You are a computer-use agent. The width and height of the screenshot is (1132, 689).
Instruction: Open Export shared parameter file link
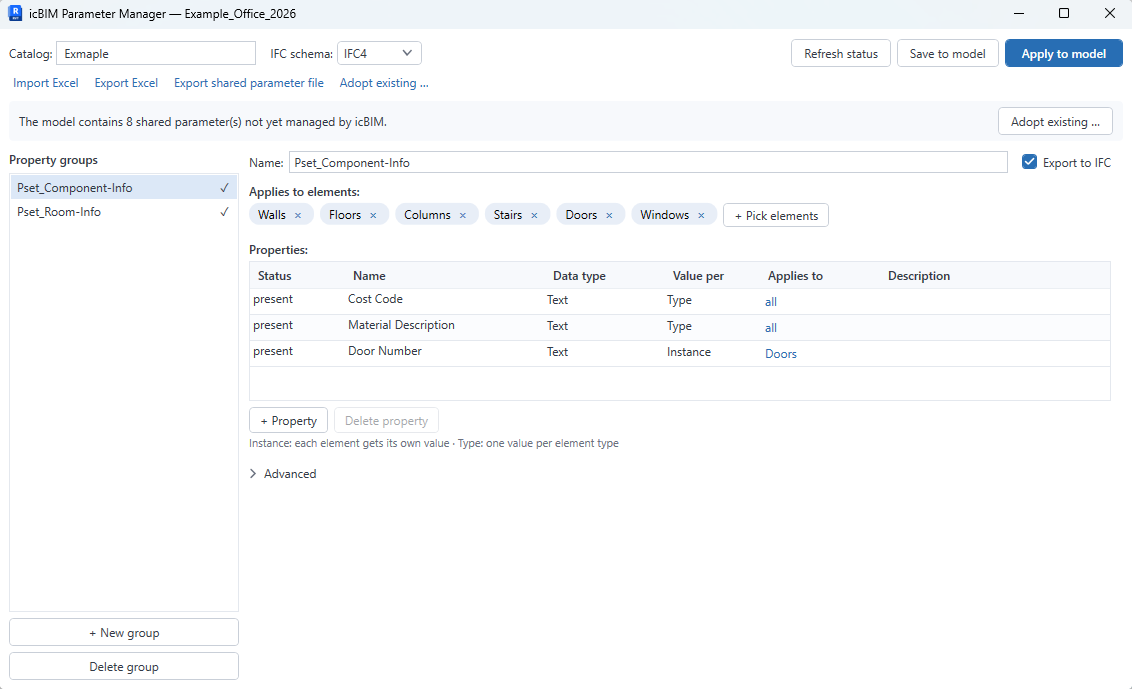249,83
